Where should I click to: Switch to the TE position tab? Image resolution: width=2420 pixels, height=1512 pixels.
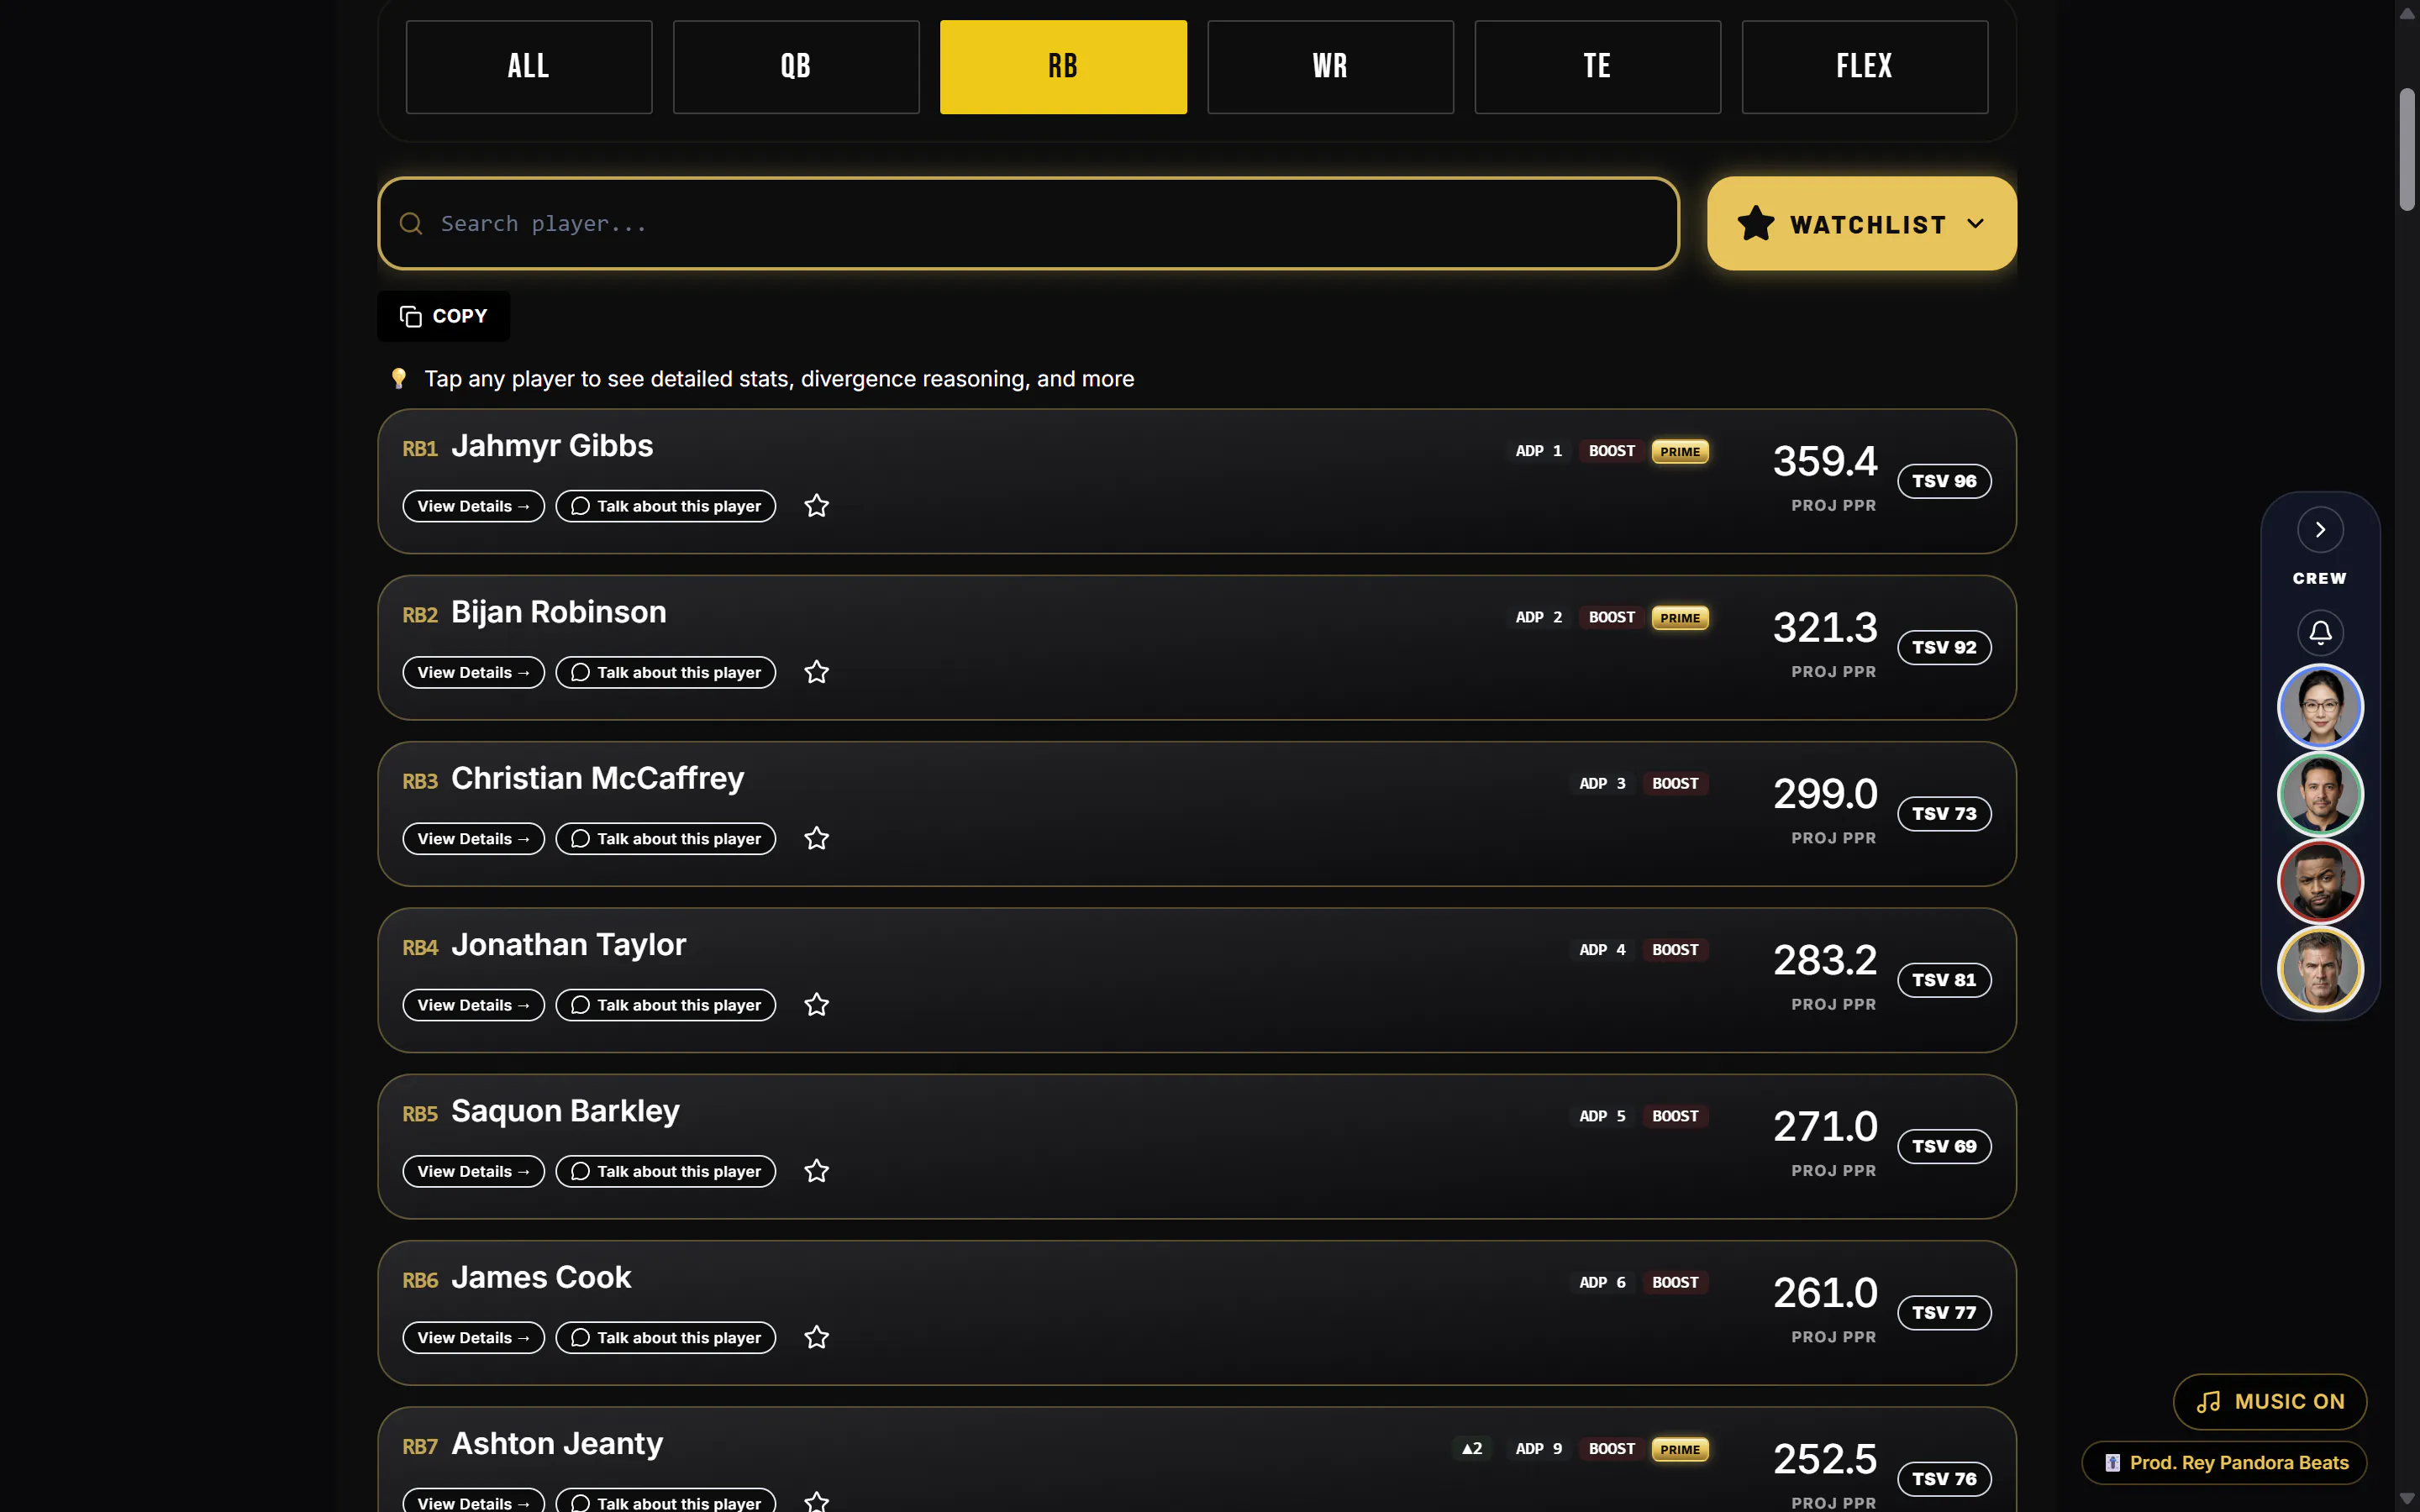coord(1597,67)
